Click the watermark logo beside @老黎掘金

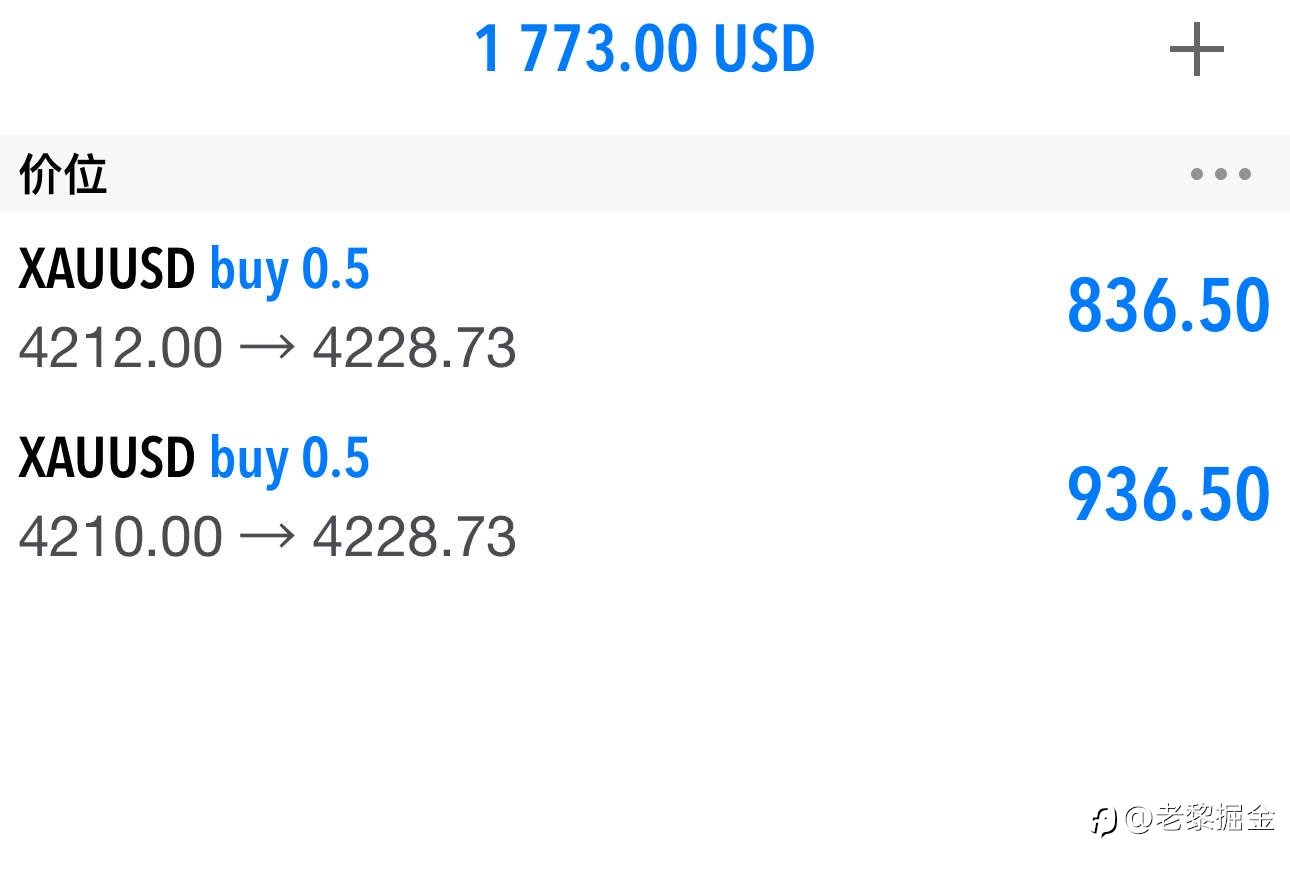click(x=1104, y=821)
